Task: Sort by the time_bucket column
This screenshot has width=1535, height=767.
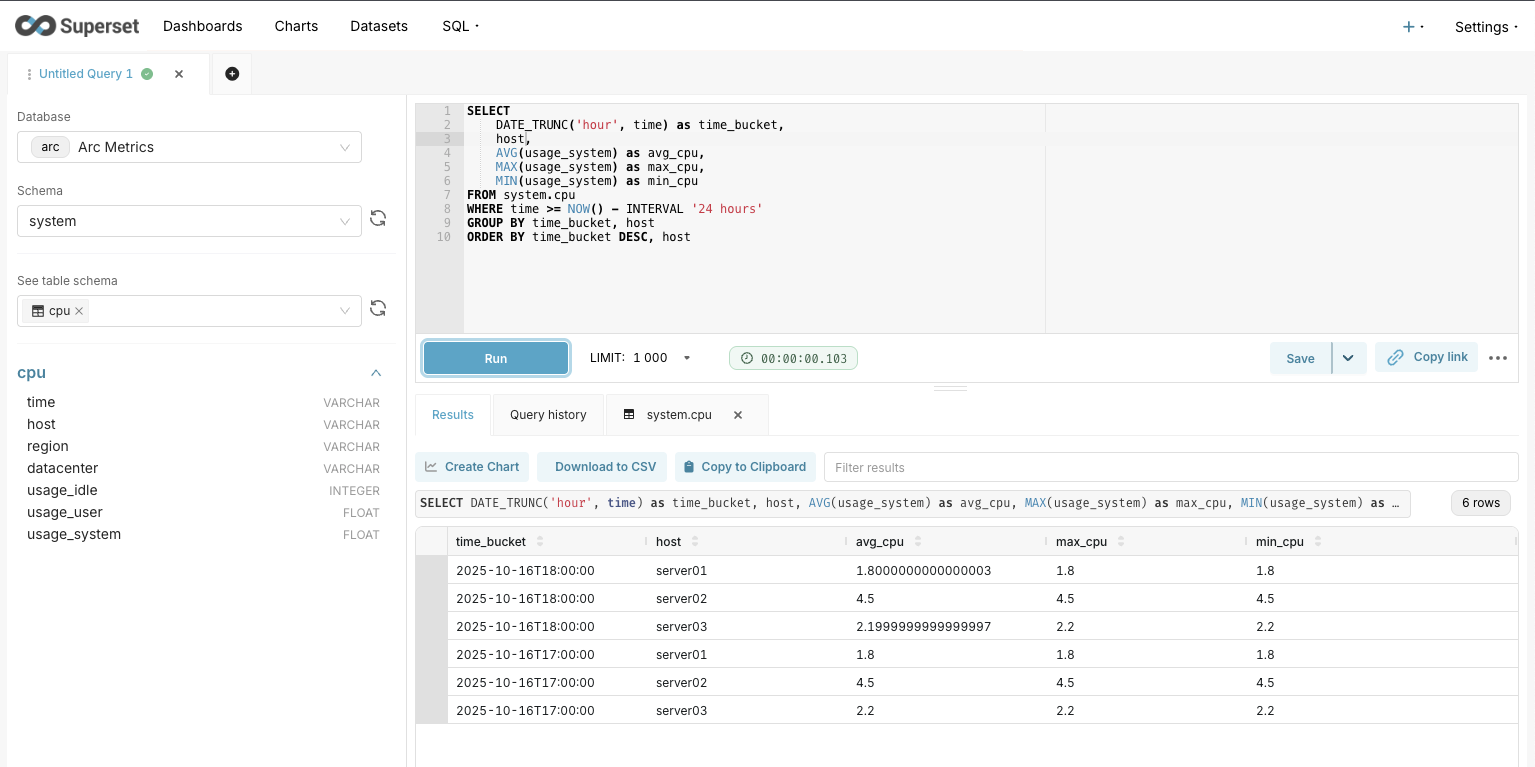Action: pyautogui.click(x=540, y=542)
